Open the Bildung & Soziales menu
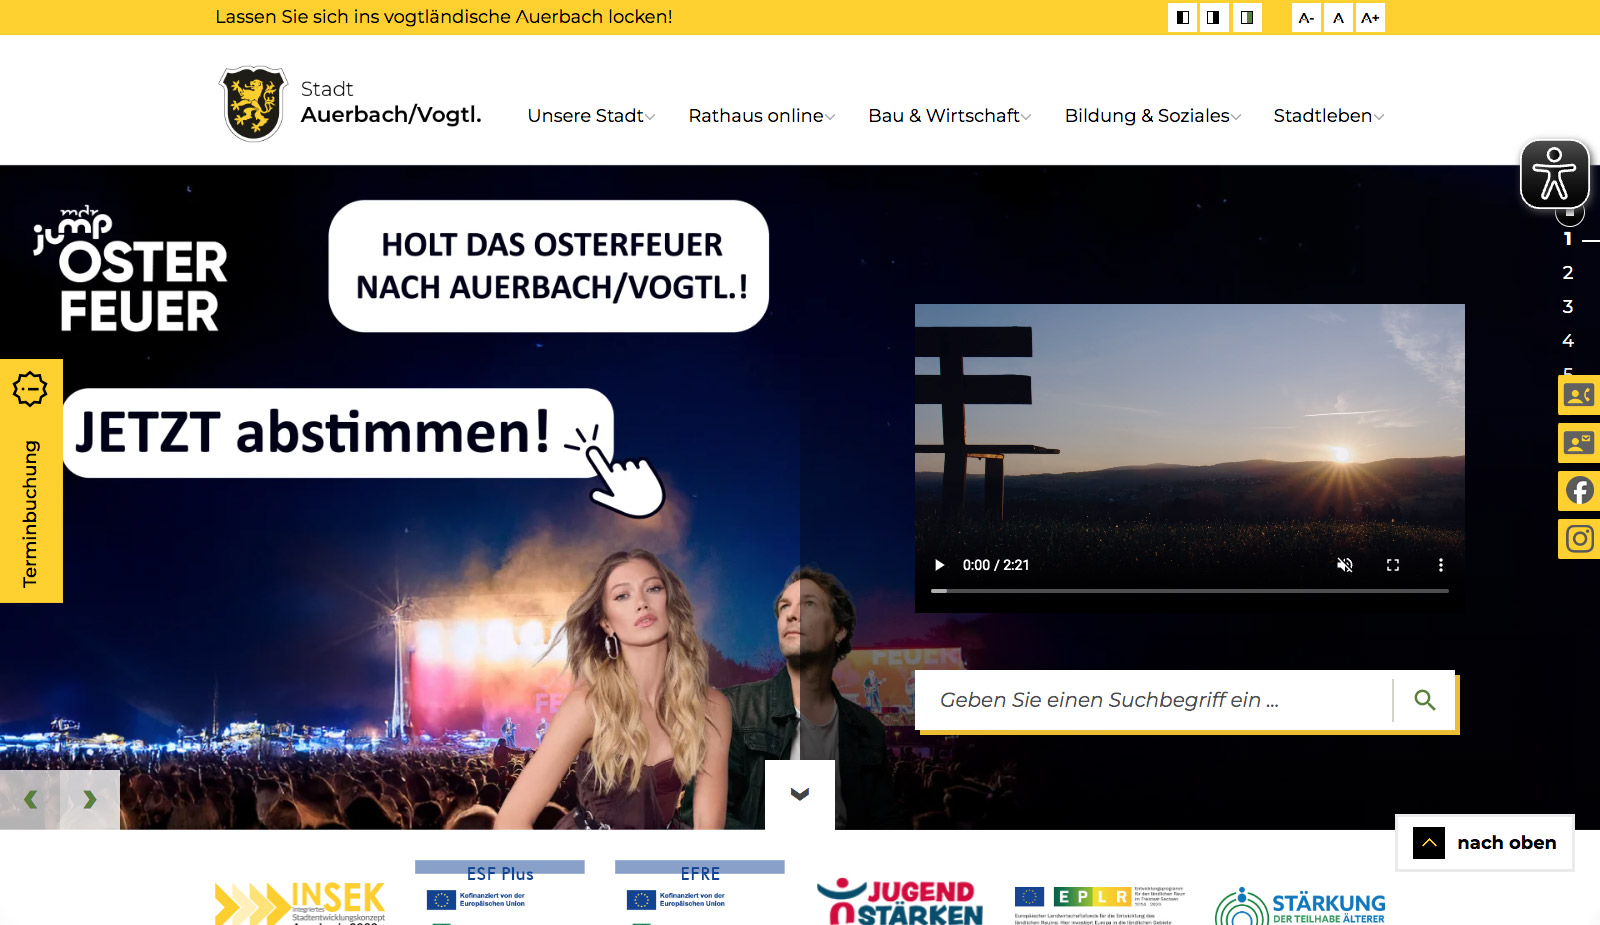The width and height of the screenshot is (1600, 925). tap(1152, 116)
